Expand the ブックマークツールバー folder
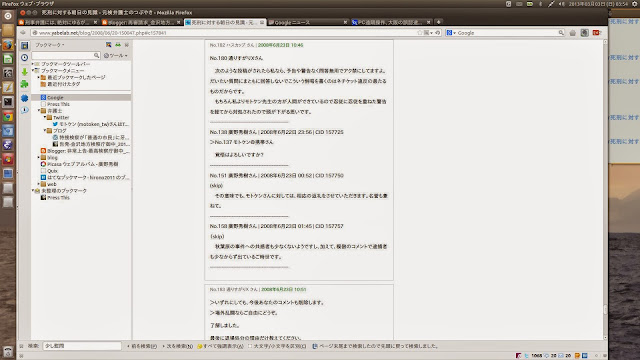 coord(33,64)
